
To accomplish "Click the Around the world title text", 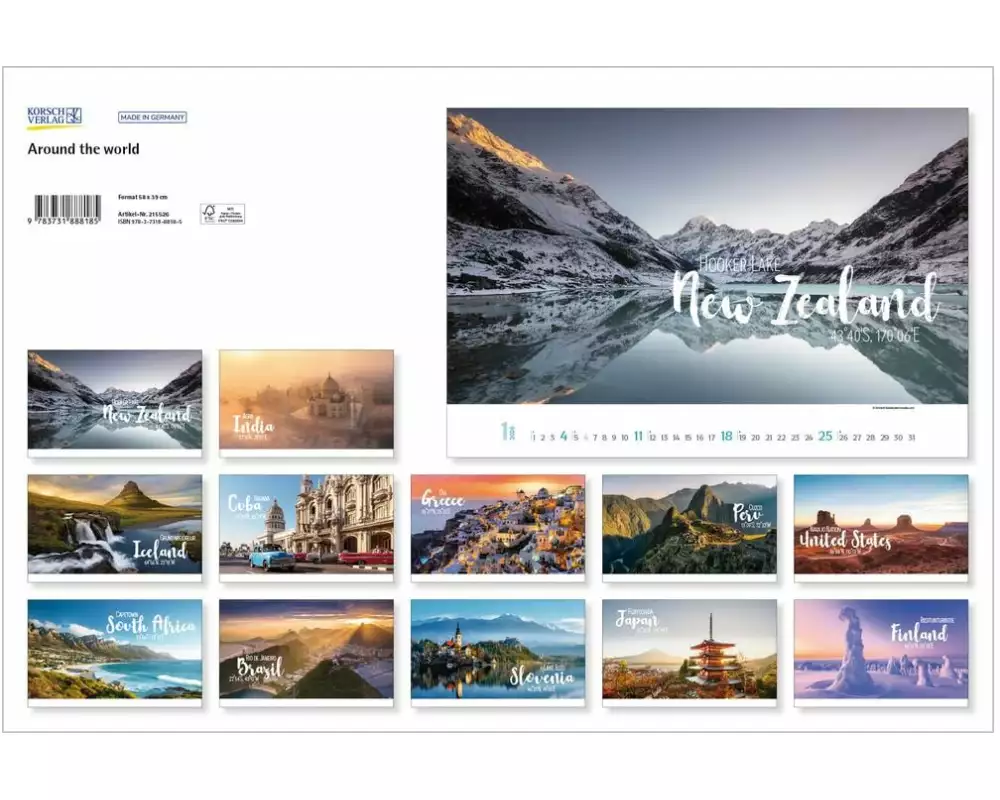I will click(84, 150).
